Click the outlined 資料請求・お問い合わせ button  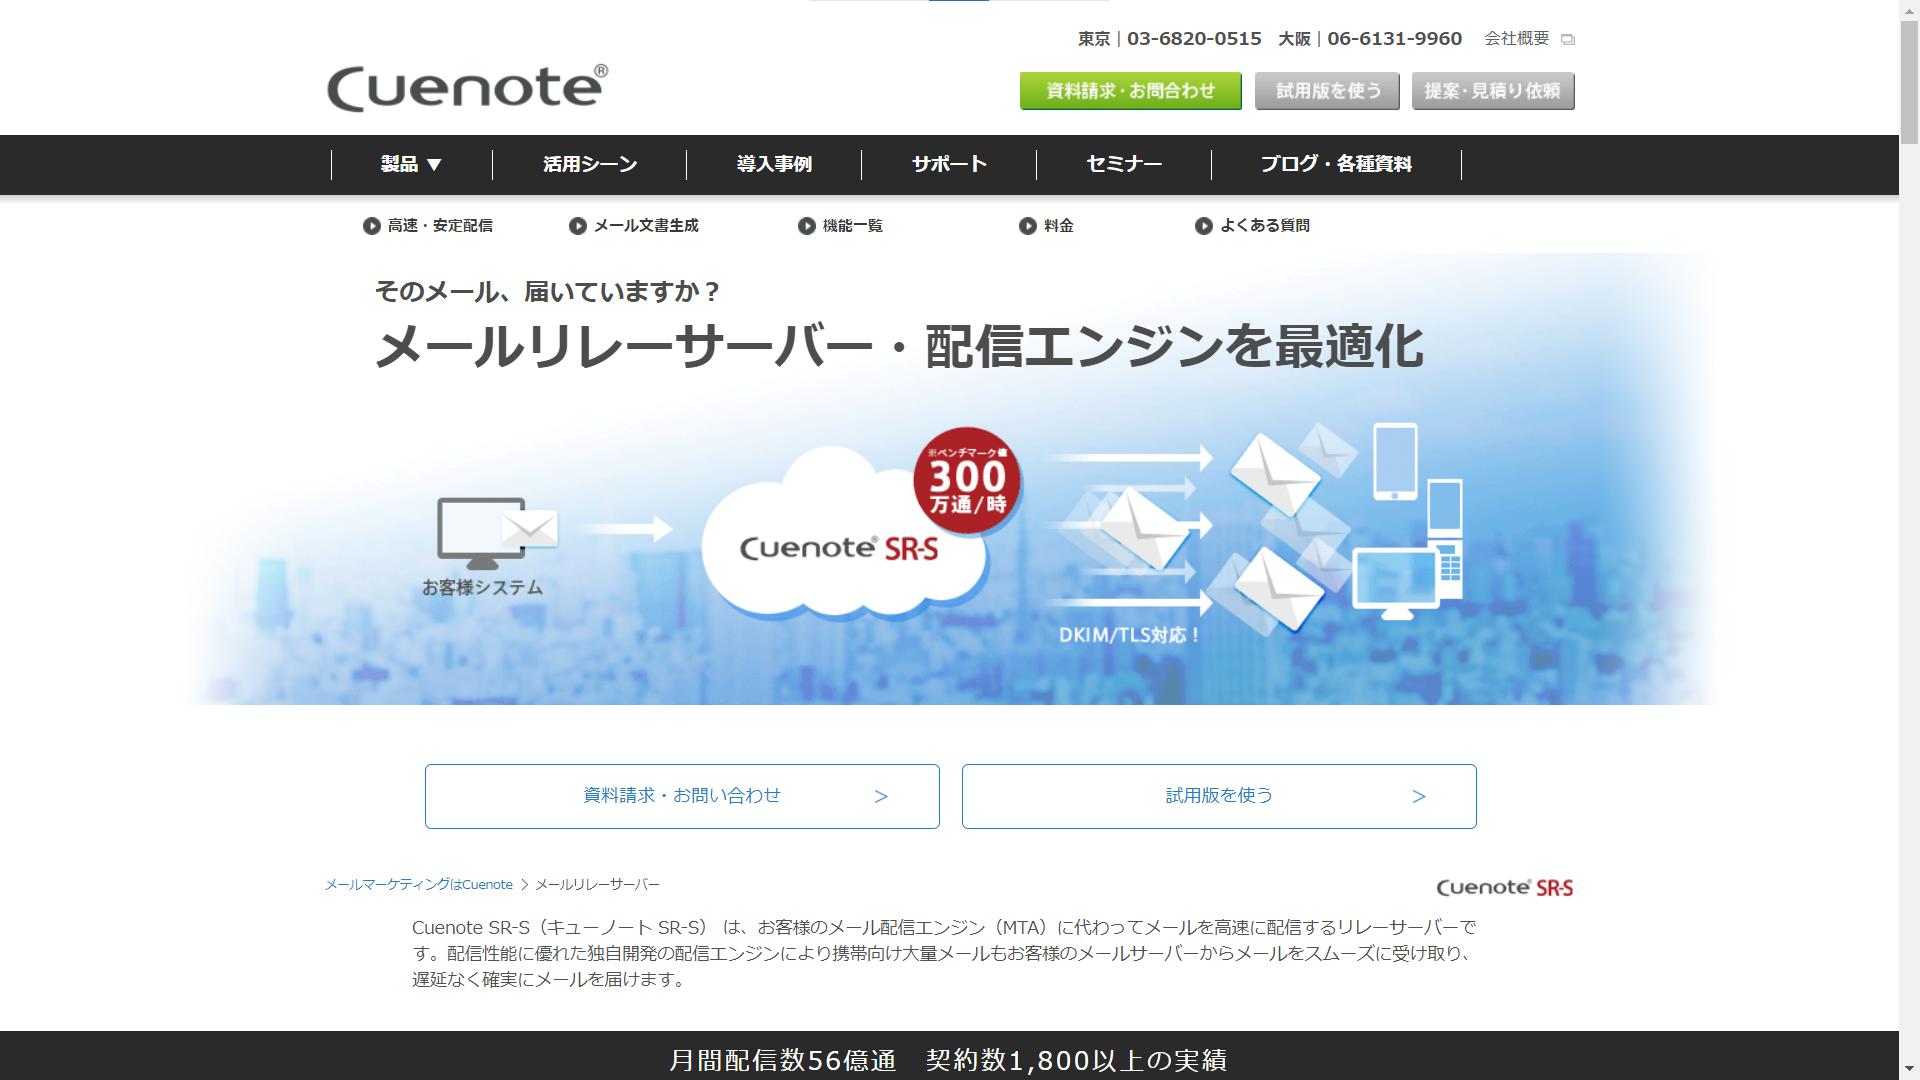click(682, 796)
